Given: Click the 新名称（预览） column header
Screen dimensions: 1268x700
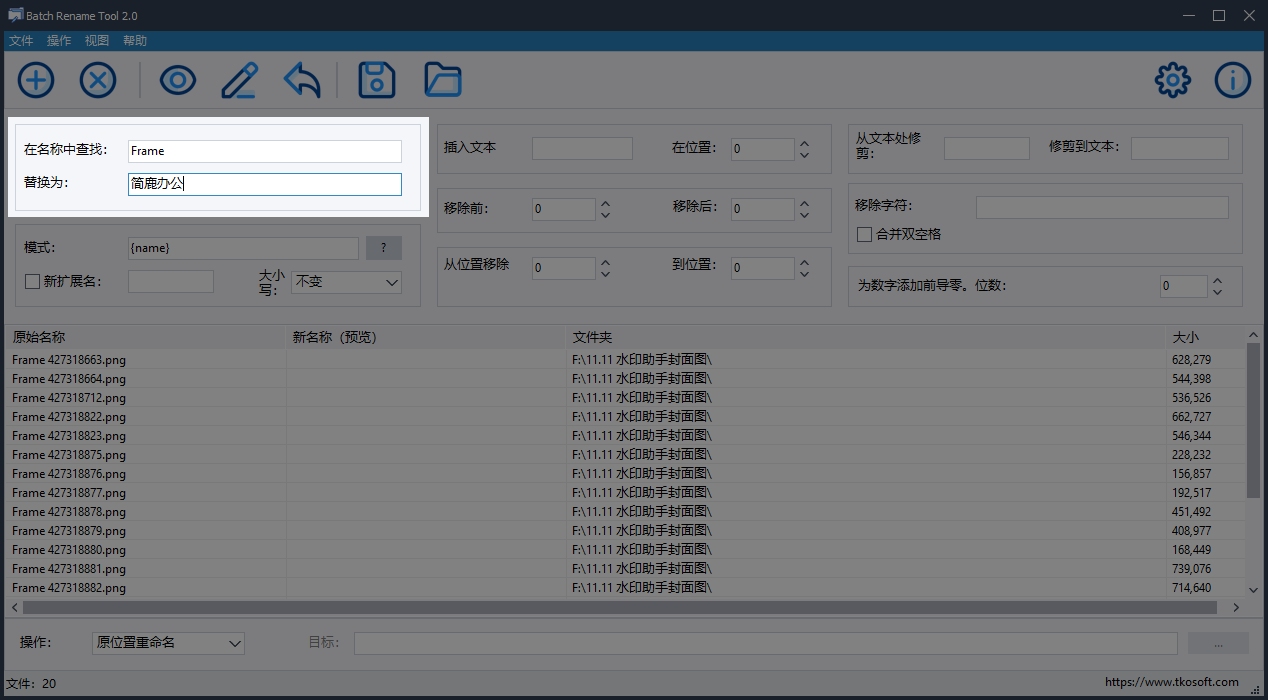Looking at the screenshot, I should click(426, 337).
